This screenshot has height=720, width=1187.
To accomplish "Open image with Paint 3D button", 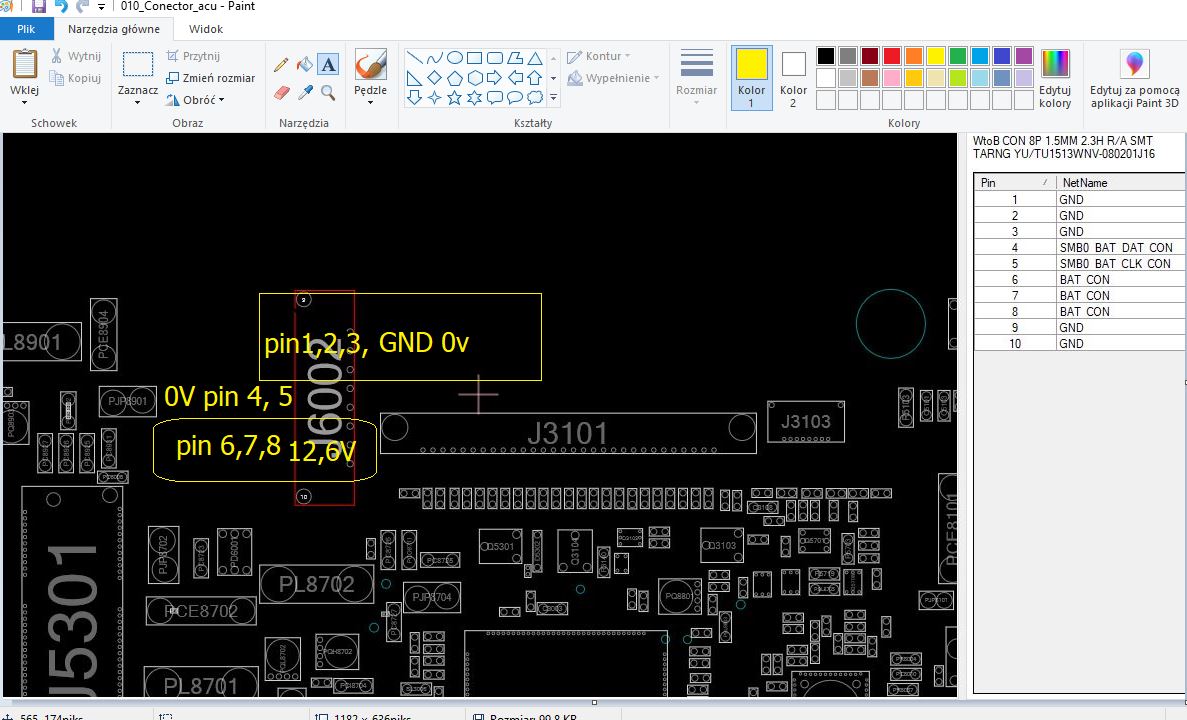I will pos(1134,78).
